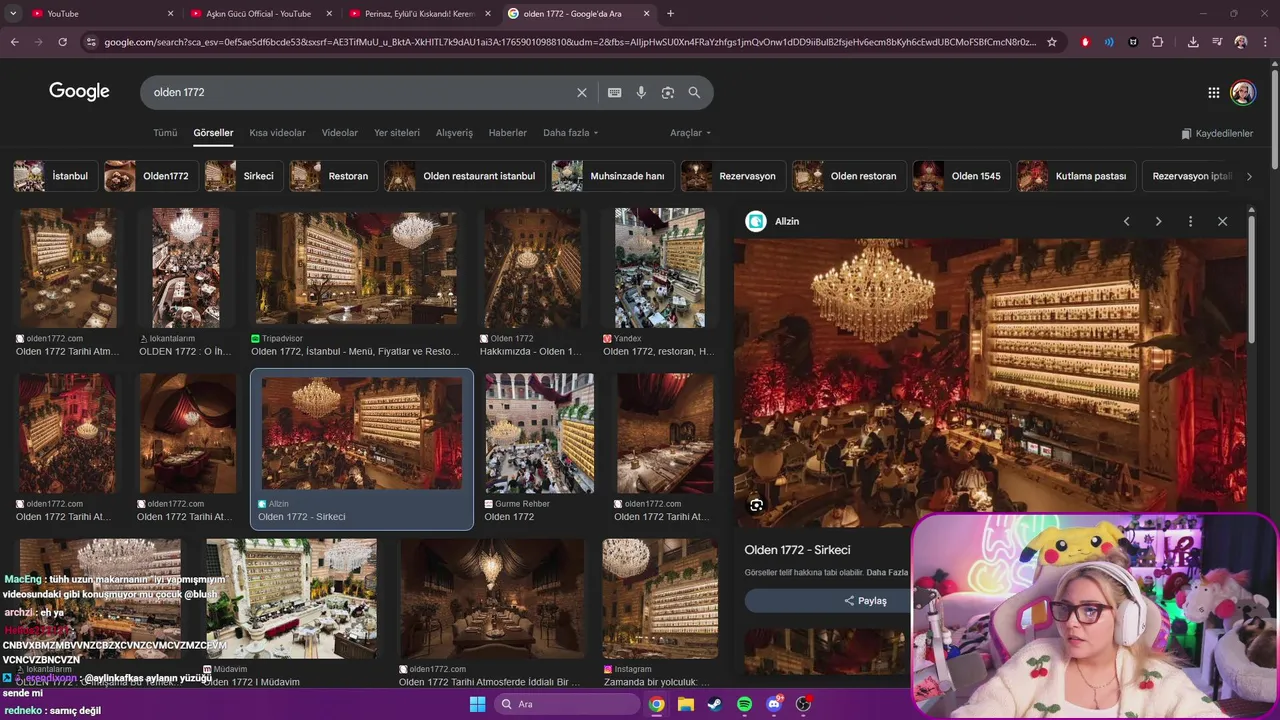Open Olden 1772 - Sirkeci title link

pos(797,550)
